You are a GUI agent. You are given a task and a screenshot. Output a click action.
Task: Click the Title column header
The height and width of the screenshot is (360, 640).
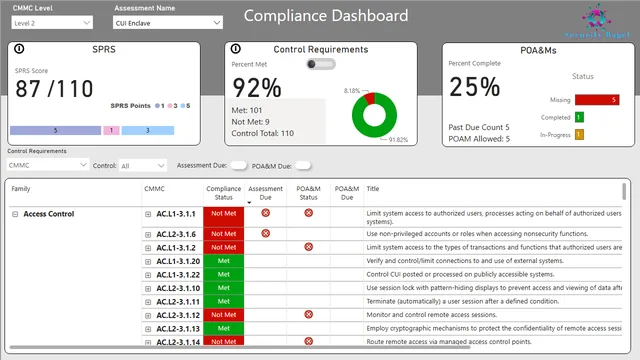(373, 189)
